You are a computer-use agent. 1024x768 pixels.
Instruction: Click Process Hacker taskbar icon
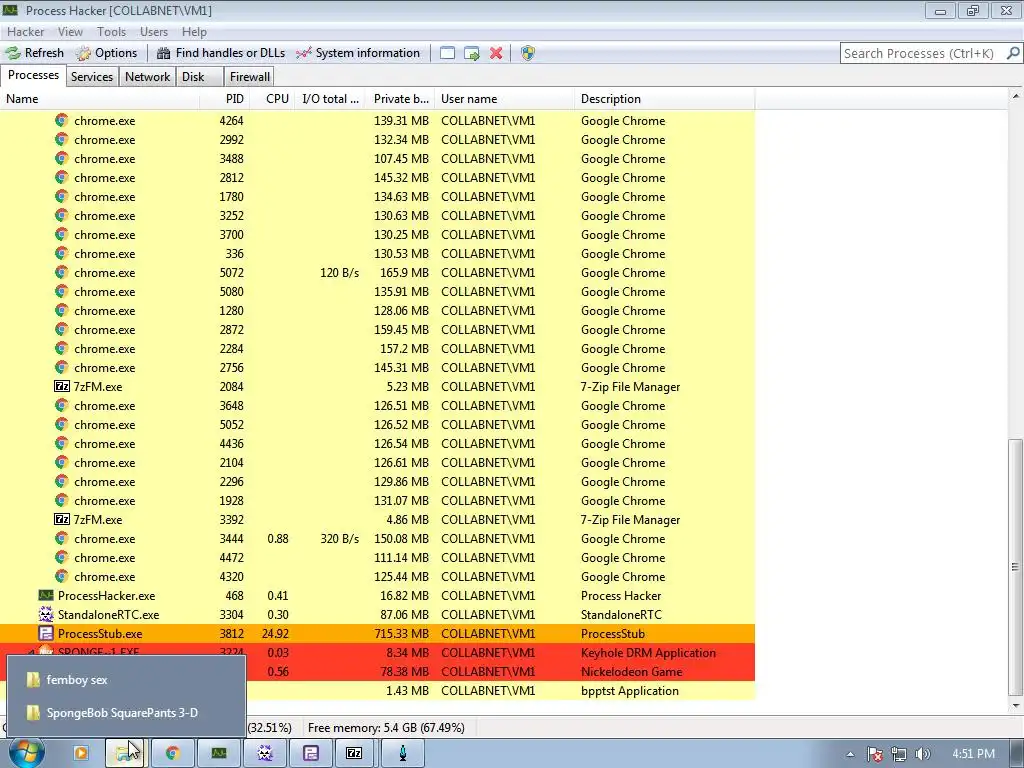tap(219, 753)
